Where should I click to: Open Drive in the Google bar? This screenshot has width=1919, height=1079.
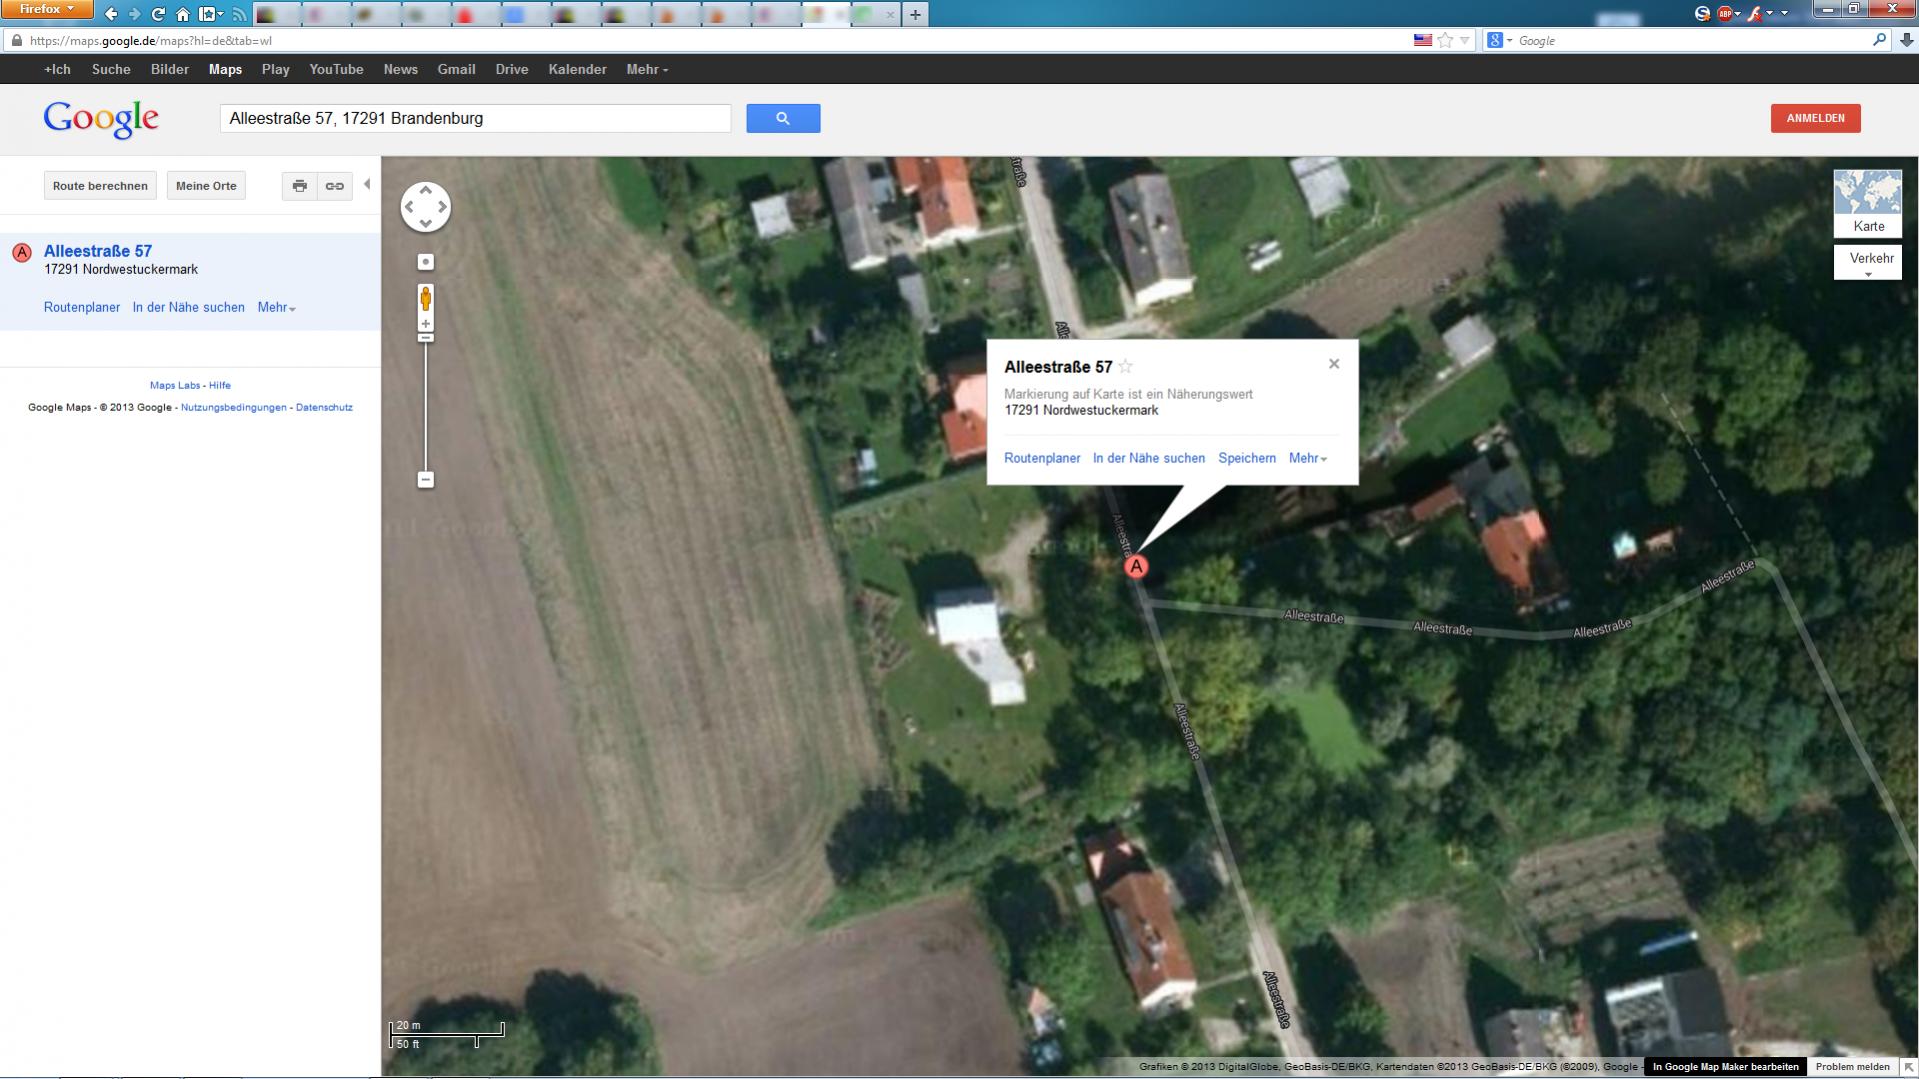click(x=511, y=69)
